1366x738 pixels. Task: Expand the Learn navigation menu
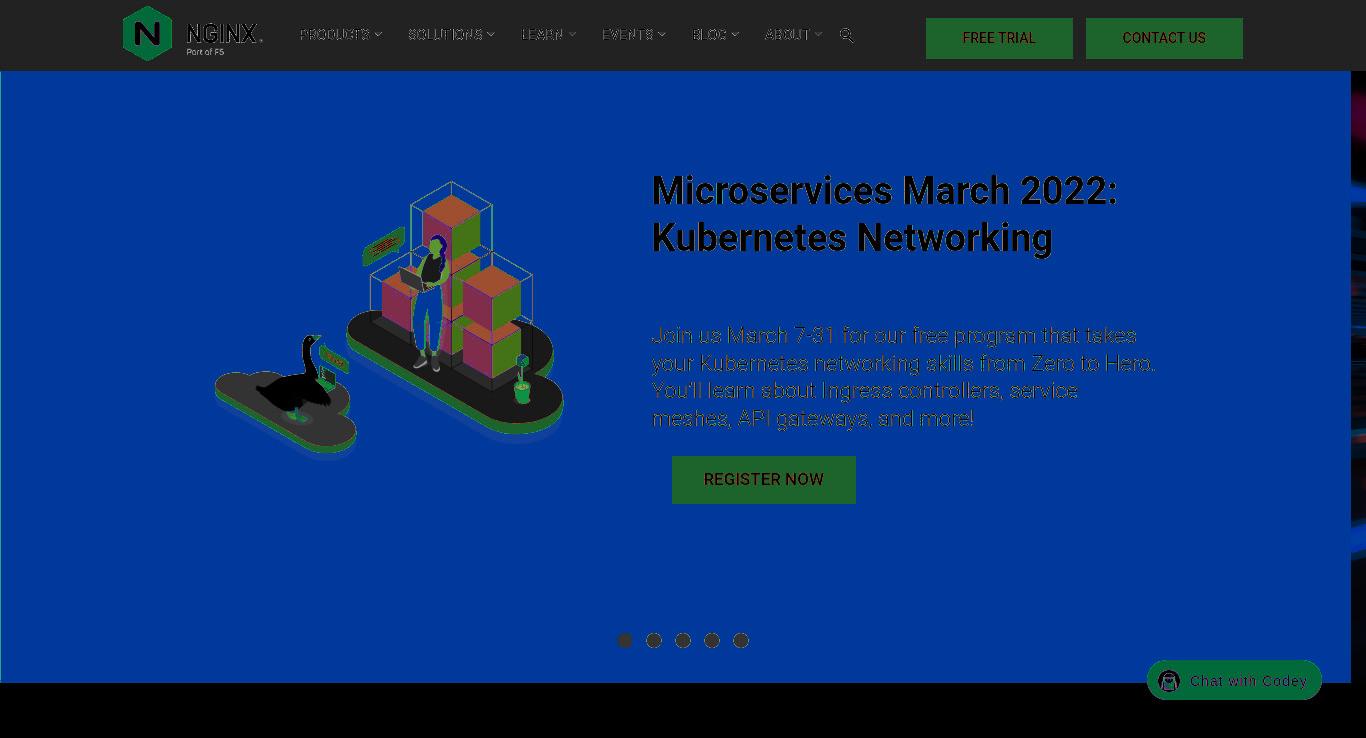click(x=548, y=34)
